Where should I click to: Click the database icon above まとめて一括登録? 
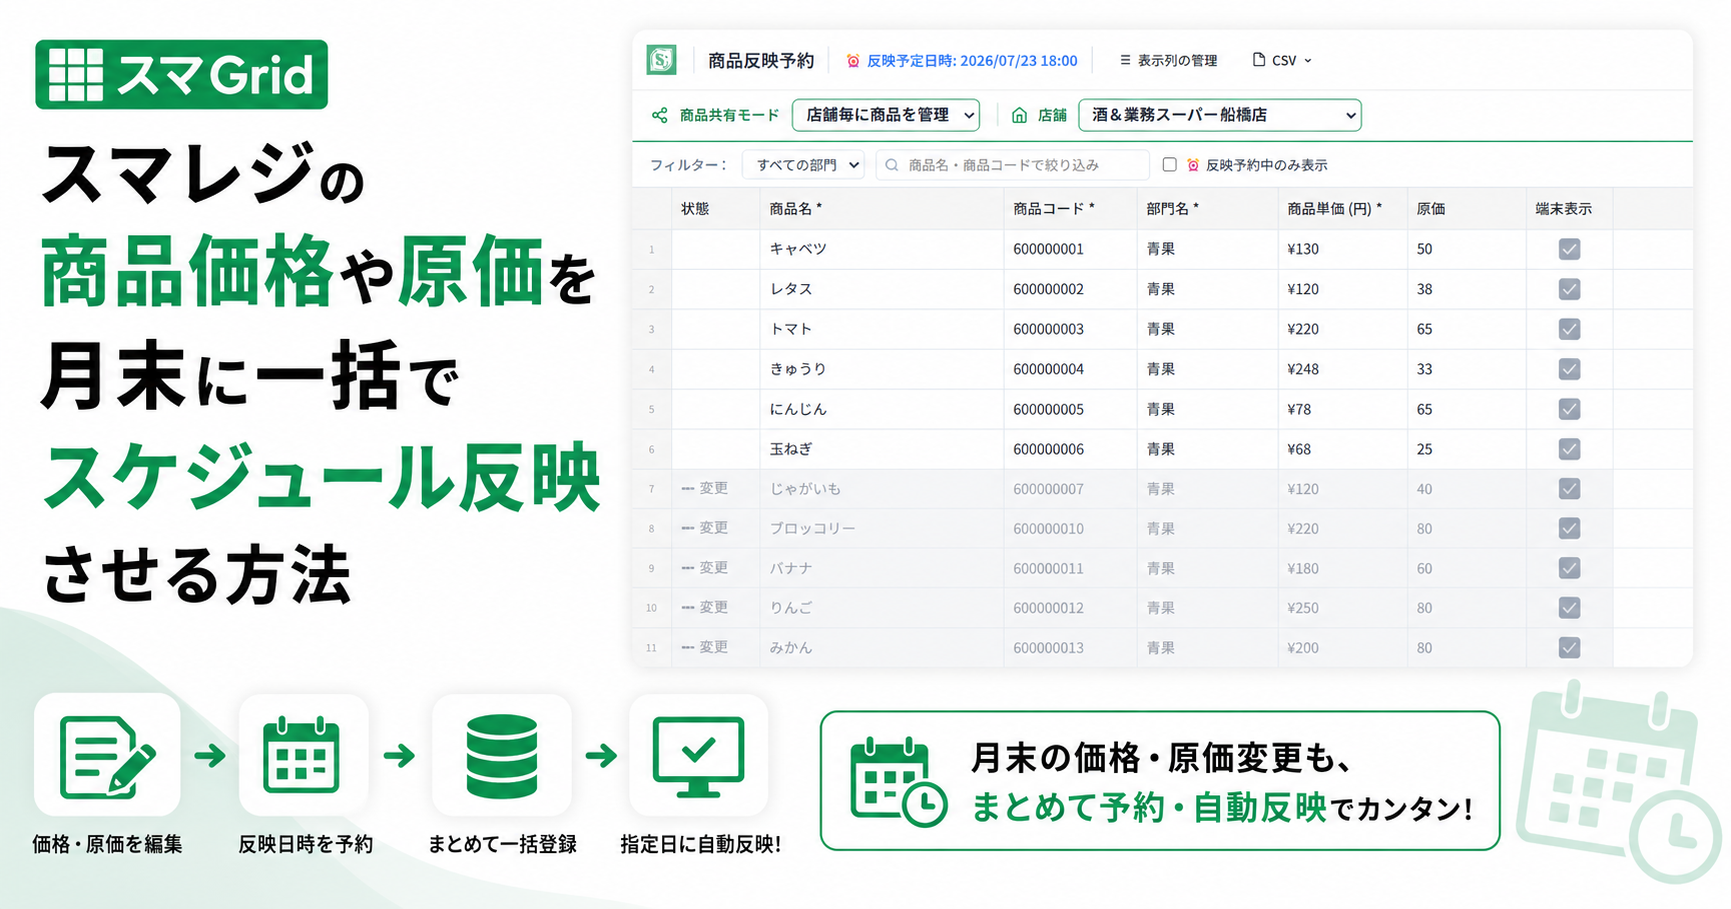(x=502, y=755)
